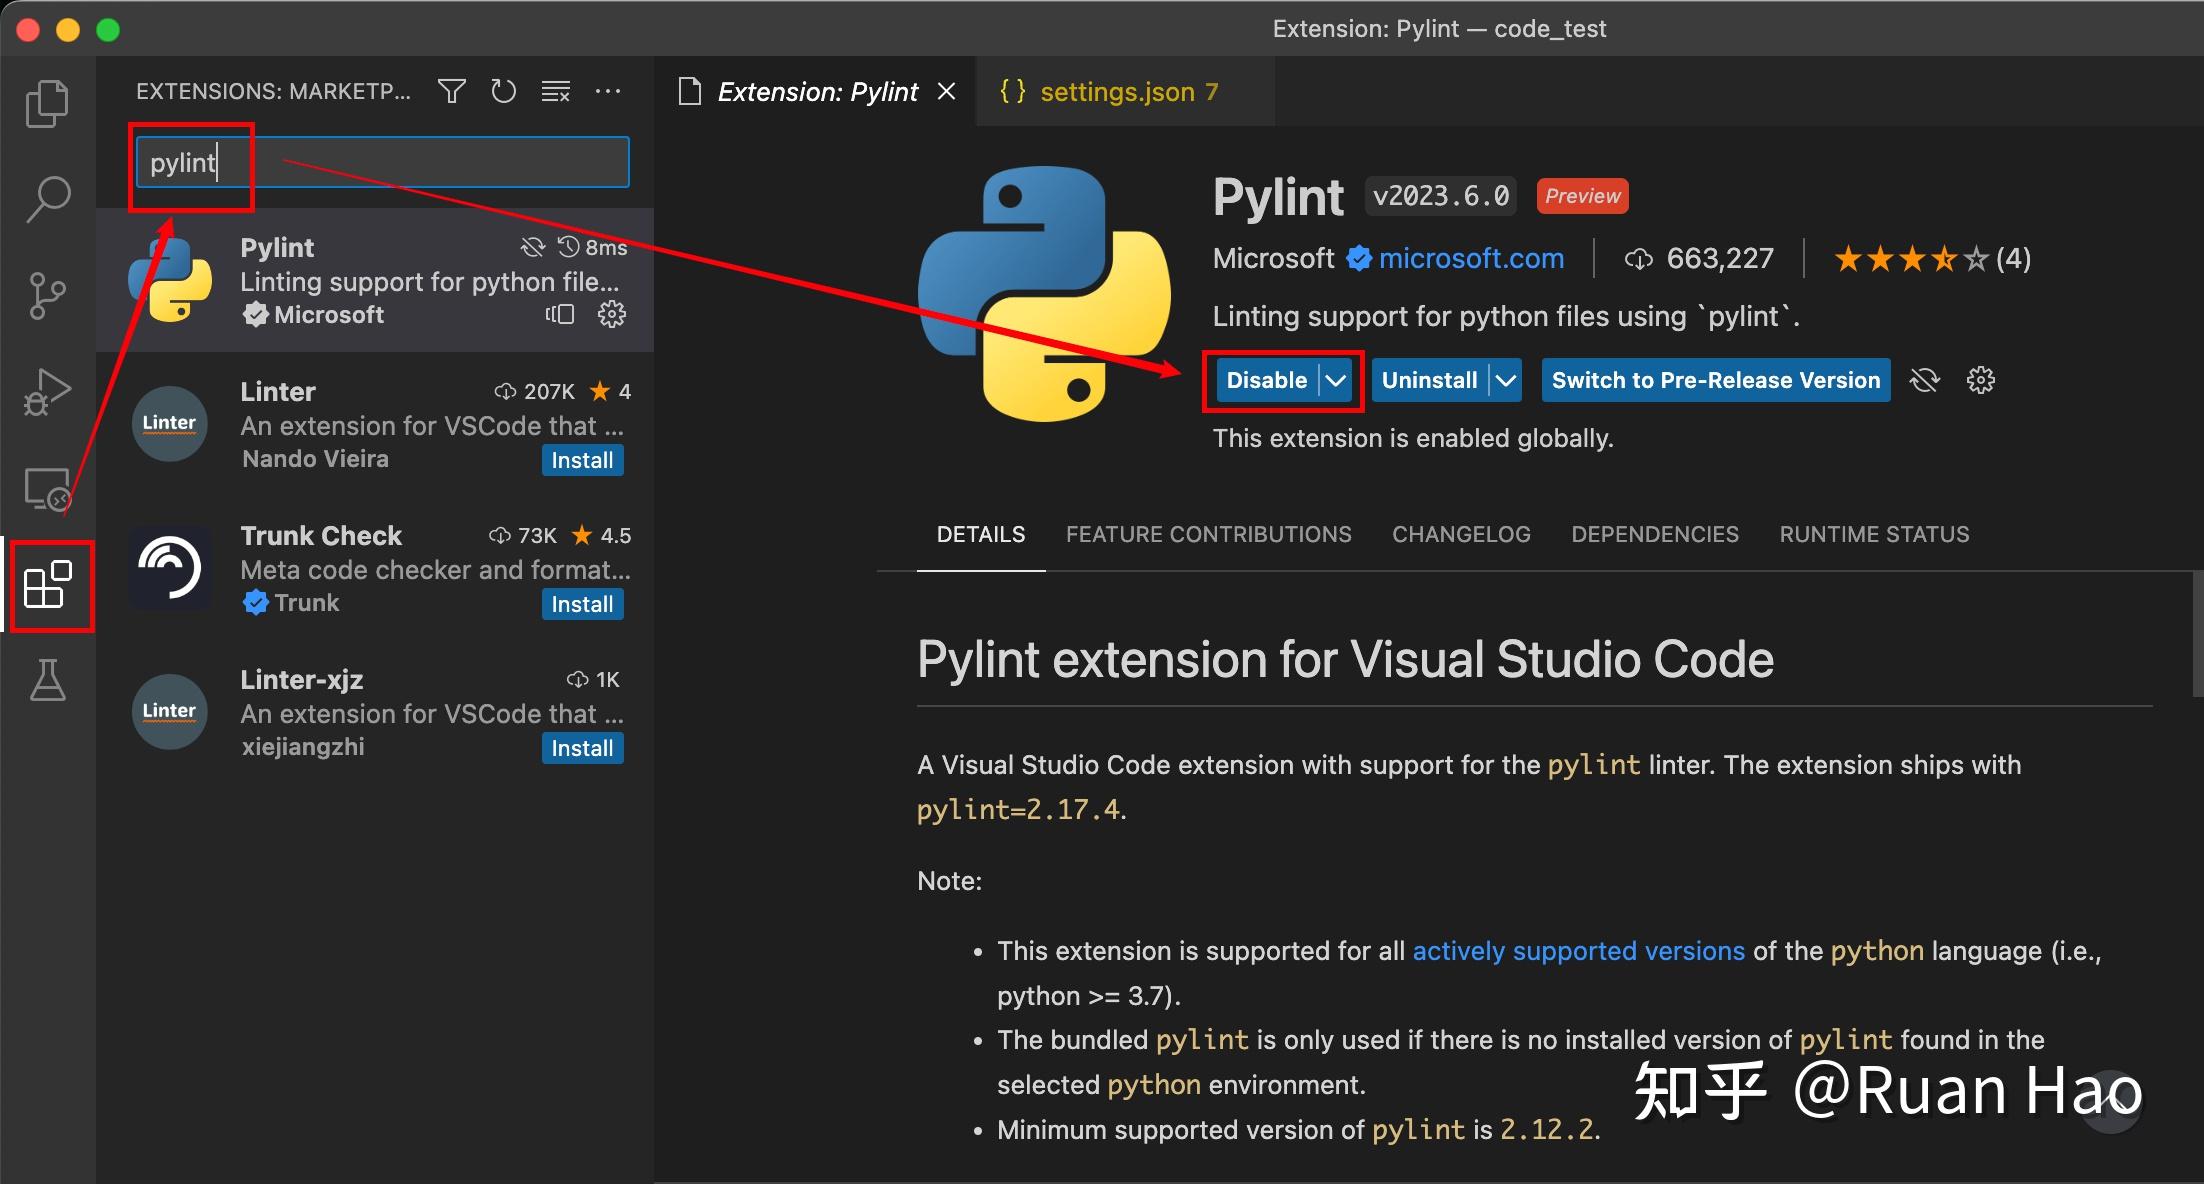Screen dimensions: 2204x1184
Task: Expand the Disable button dropdown arrow
Action: coord(1338,380)
